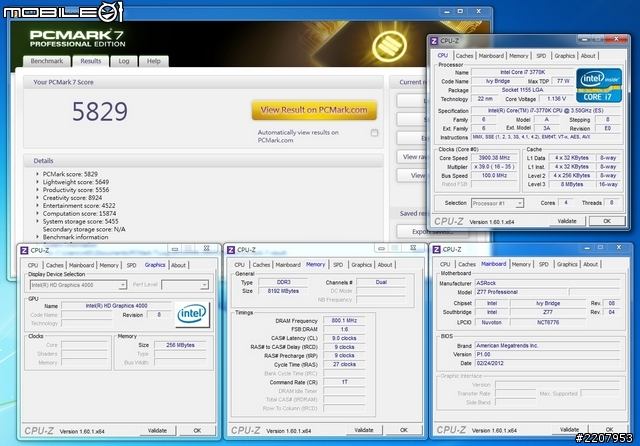Select SPD tab in Memory CPU-Z window
640x446 pixels.
(x=338, y=265)
